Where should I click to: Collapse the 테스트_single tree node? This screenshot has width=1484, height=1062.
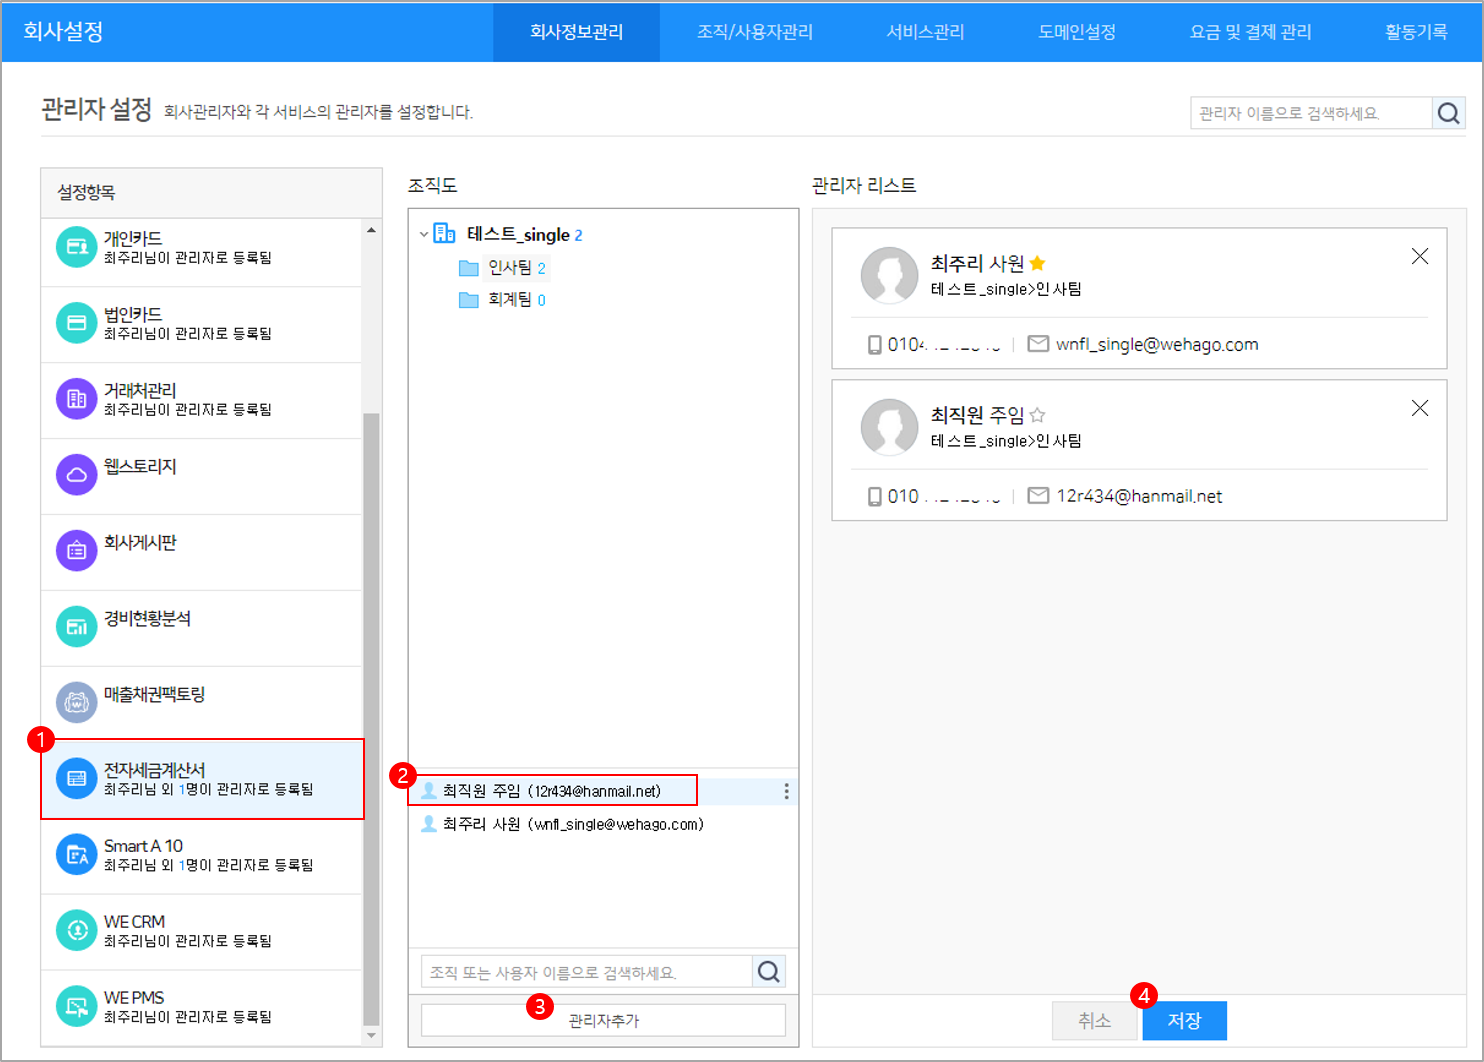click(x=424, y=234)
